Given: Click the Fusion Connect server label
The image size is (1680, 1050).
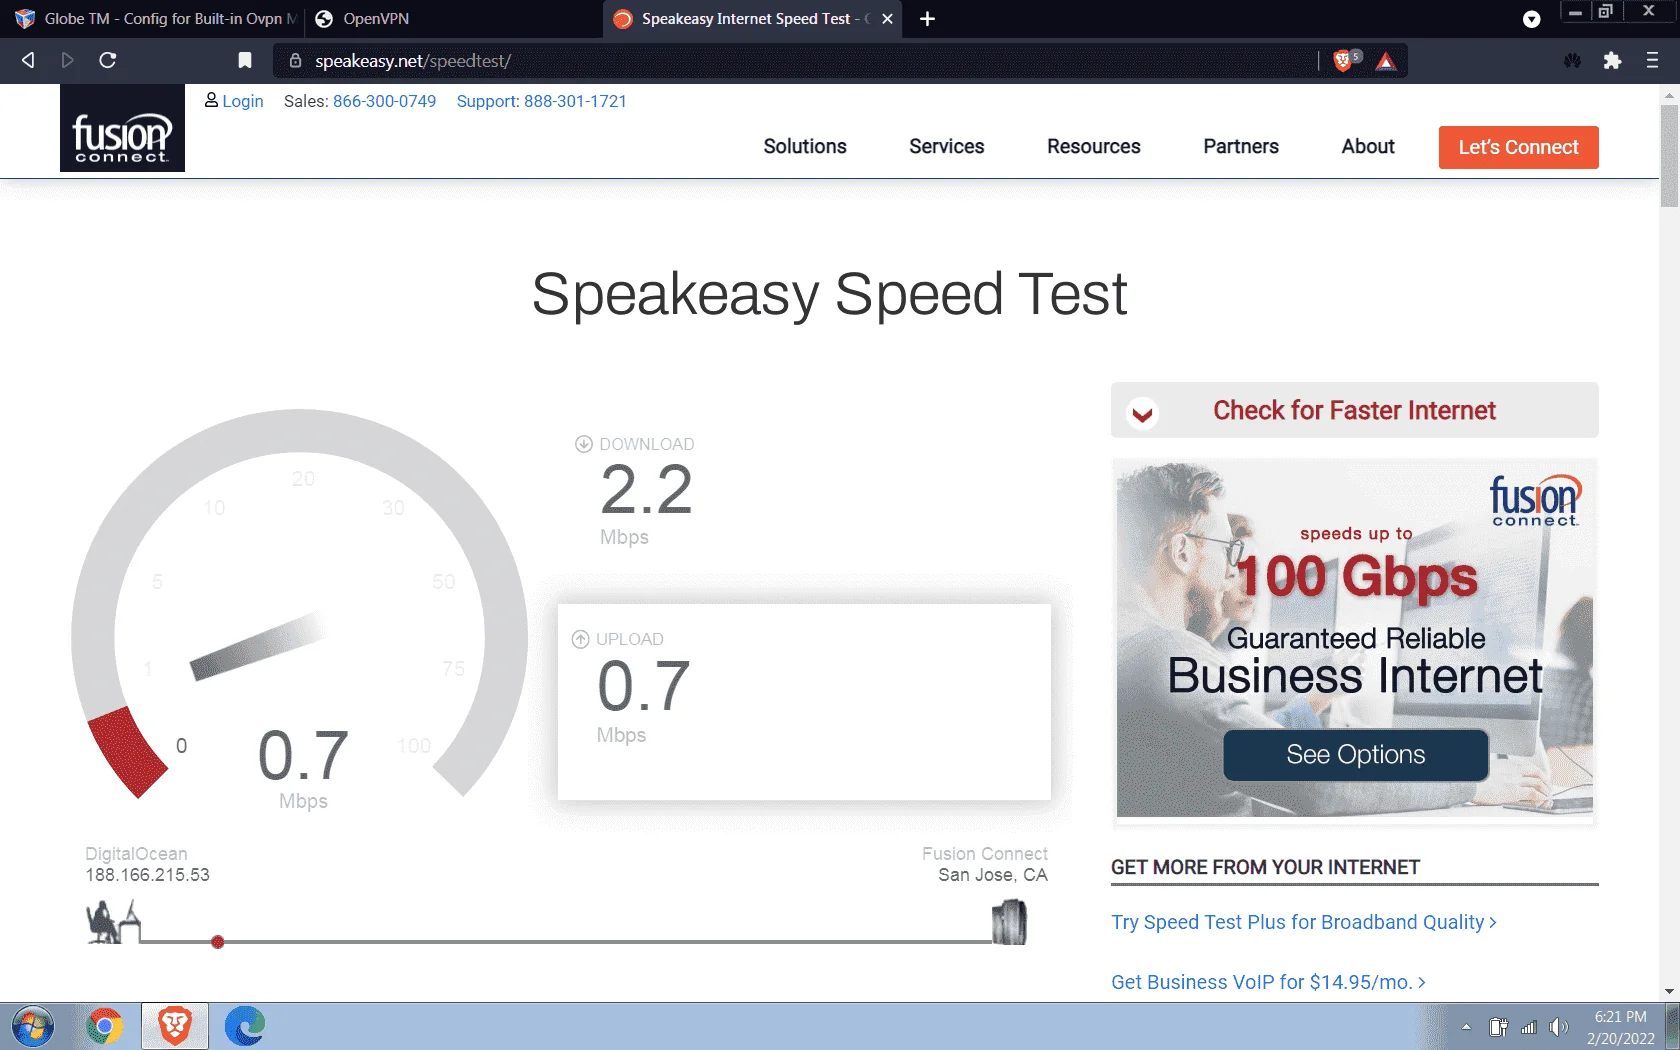Looking at the screenshot, I should [x=985, y=853].
